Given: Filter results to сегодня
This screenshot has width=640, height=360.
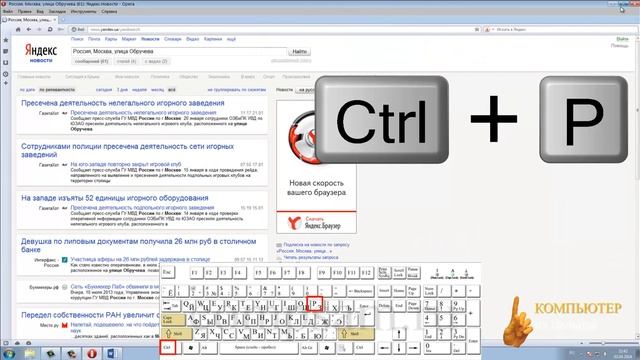Looking at the screenshot, I should pos(104,89).
